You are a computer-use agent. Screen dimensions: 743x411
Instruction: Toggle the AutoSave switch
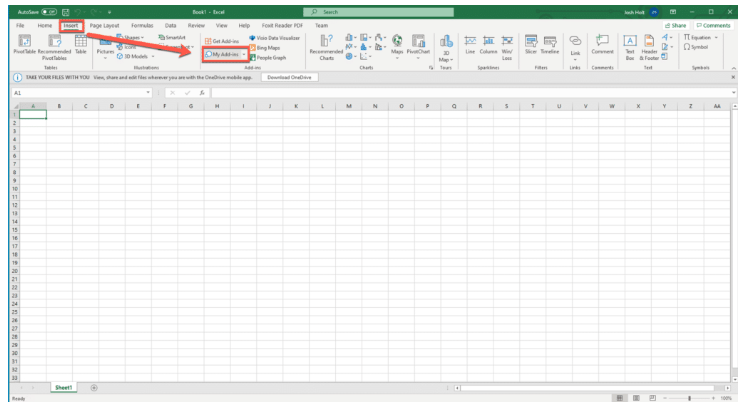(49, 12)
